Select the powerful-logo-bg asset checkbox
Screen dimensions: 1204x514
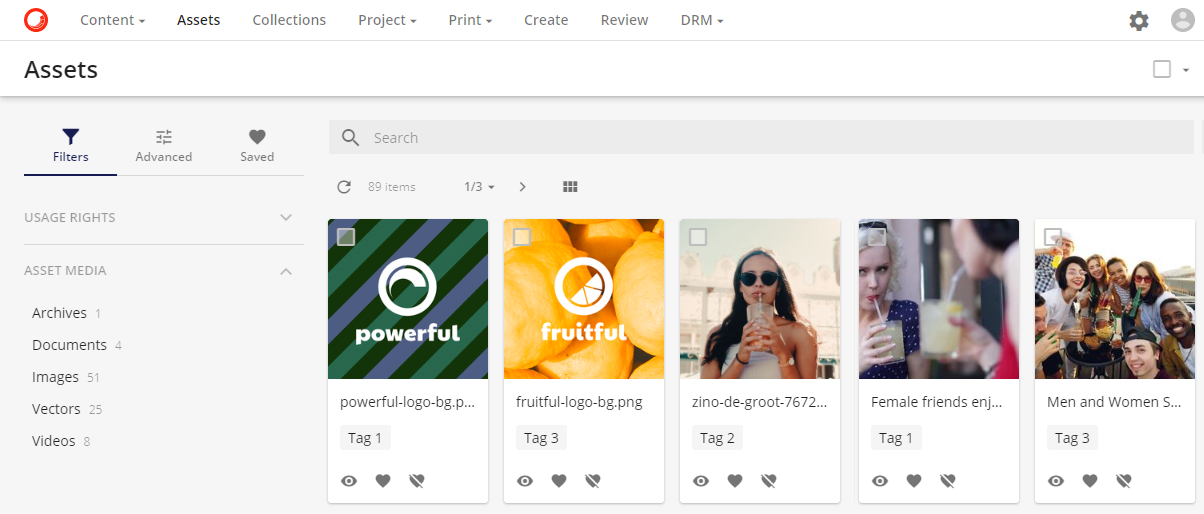[346, 237]
